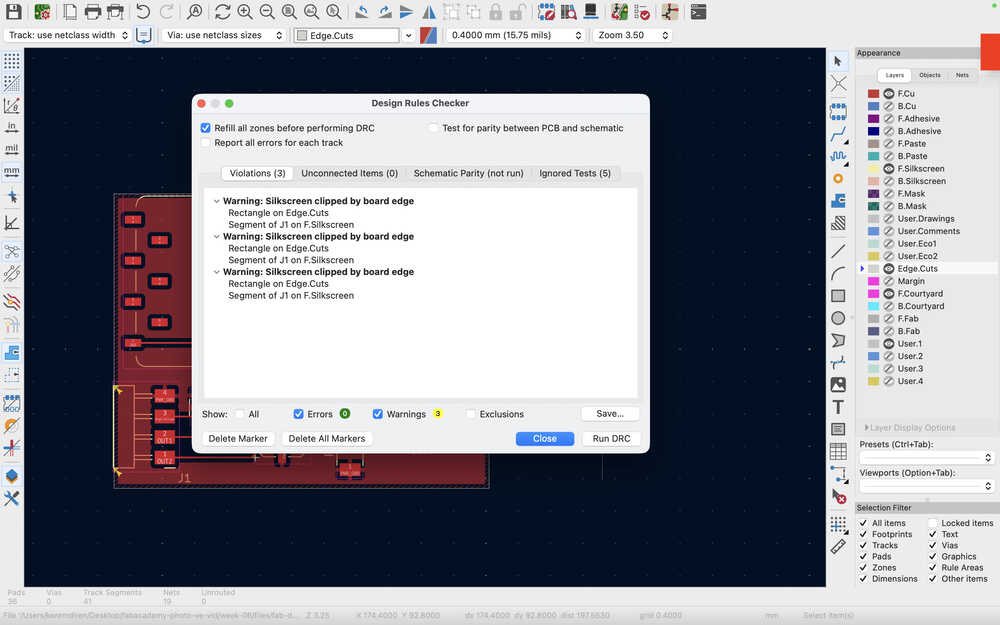Select the arrow selection tool

pos(838,61)
